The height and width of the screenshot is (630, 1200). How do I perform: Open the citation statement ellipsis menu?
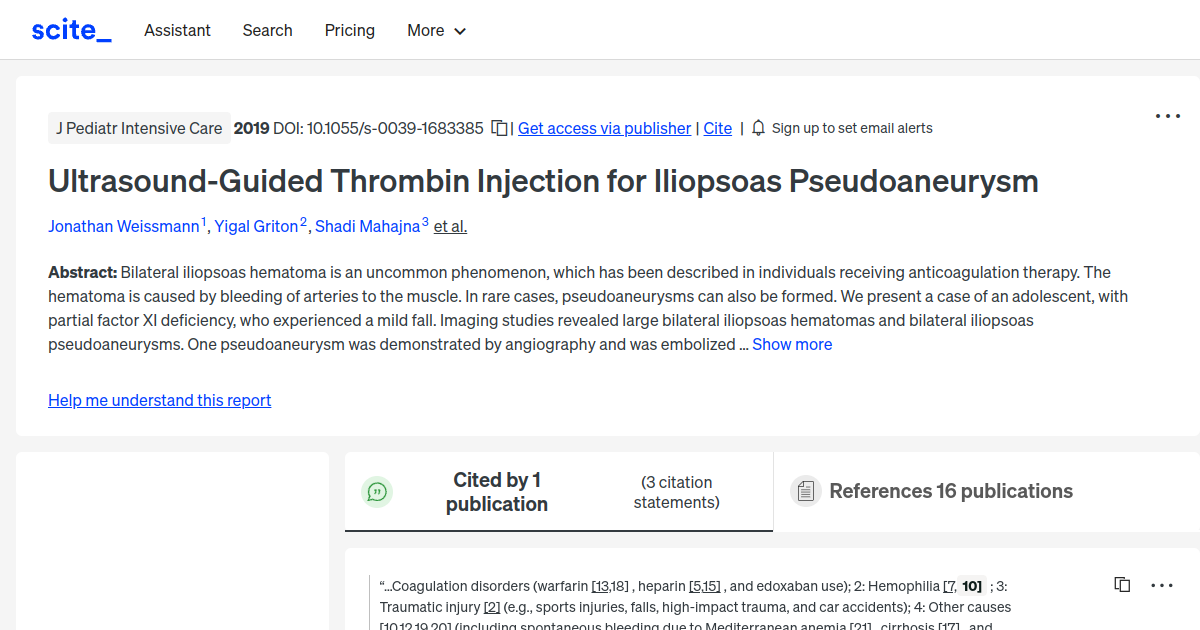pyautogui.click(x=1162, y=584)
